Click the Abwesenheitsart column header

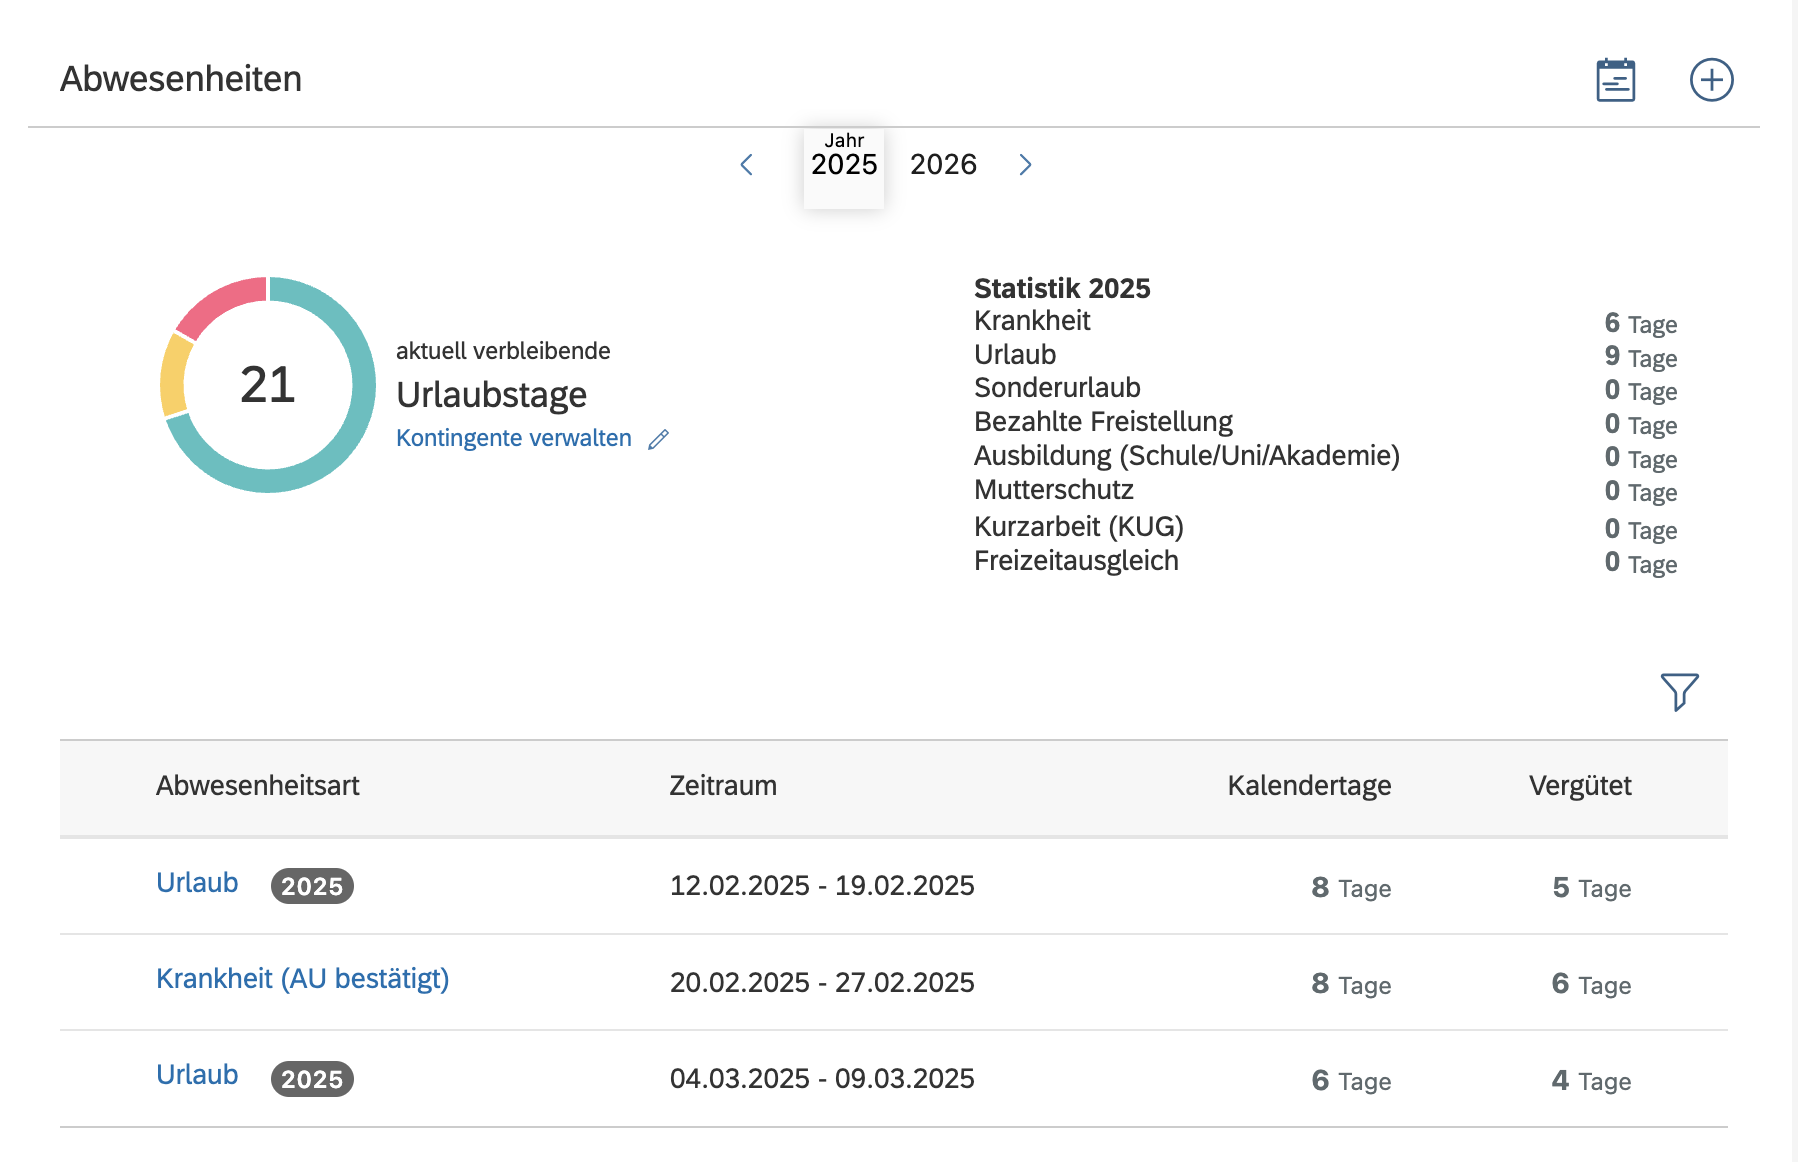coord(257,786)
